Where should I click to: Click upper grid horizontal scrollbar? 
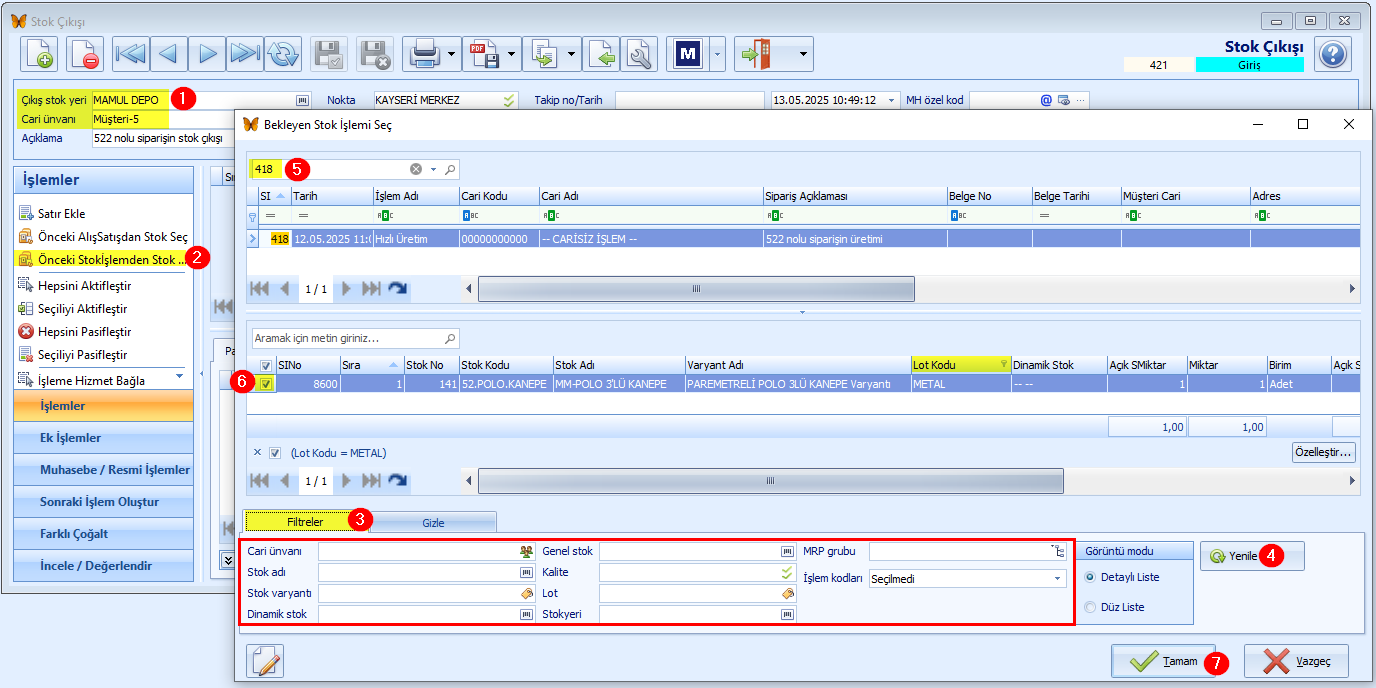click(696, 289)
